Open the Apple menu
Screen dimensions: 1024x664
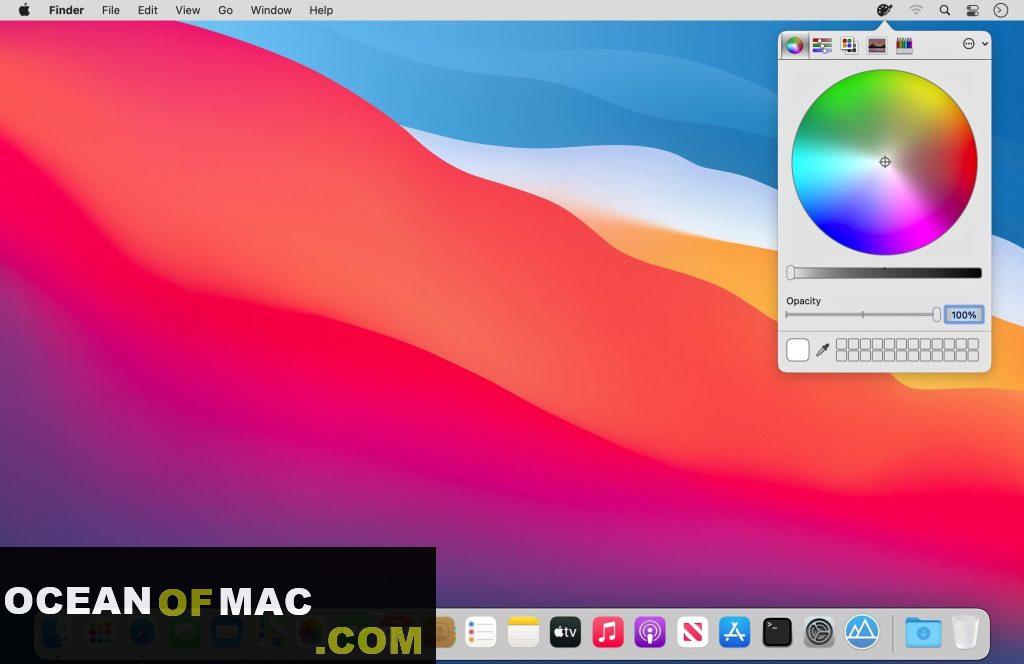[x=24, y=10]
